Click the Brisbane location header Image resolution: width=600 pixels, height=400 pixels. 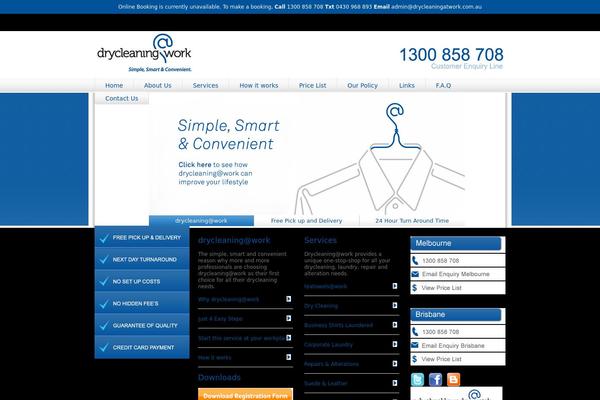456,315
